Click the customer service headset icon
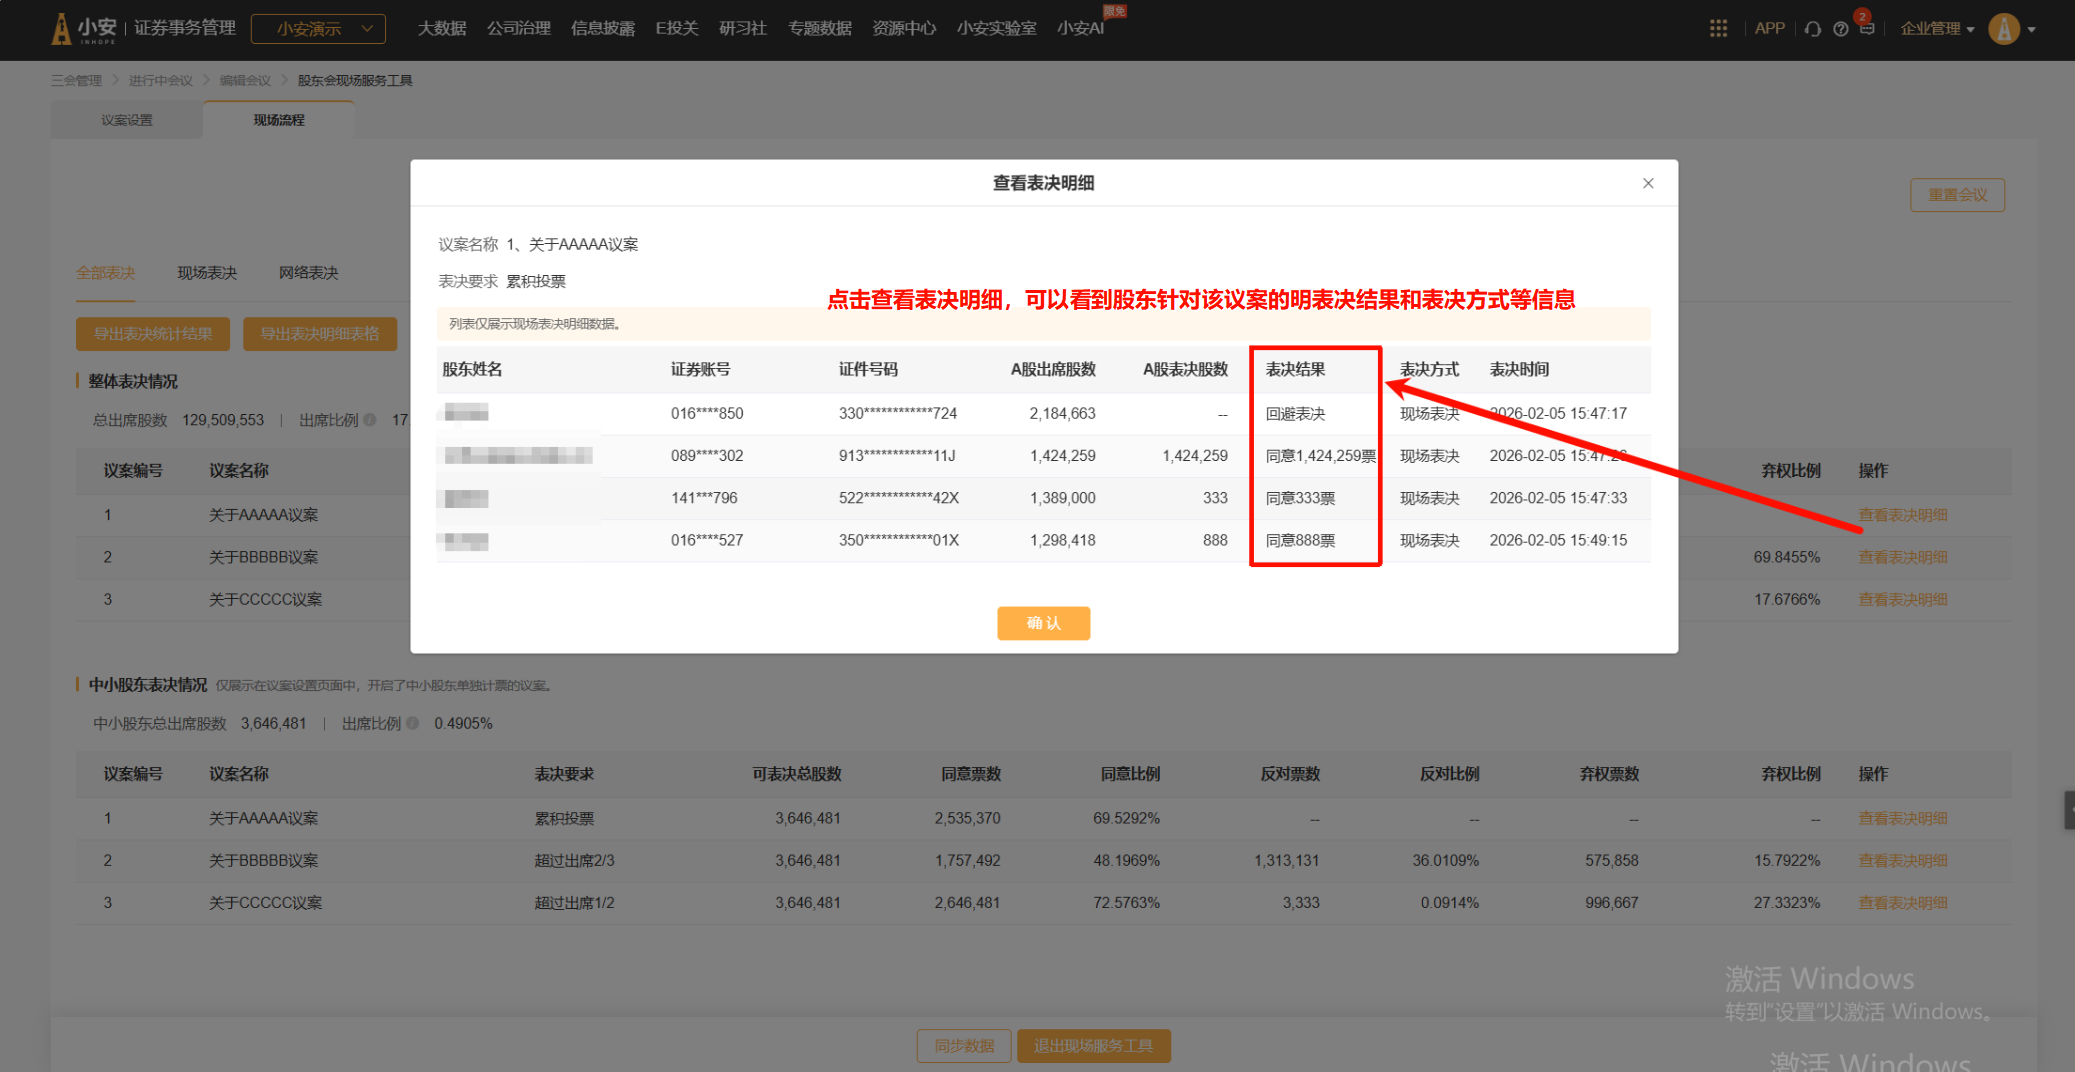This screenshot has width=2075, height=1072. (x=1813, y=29)
